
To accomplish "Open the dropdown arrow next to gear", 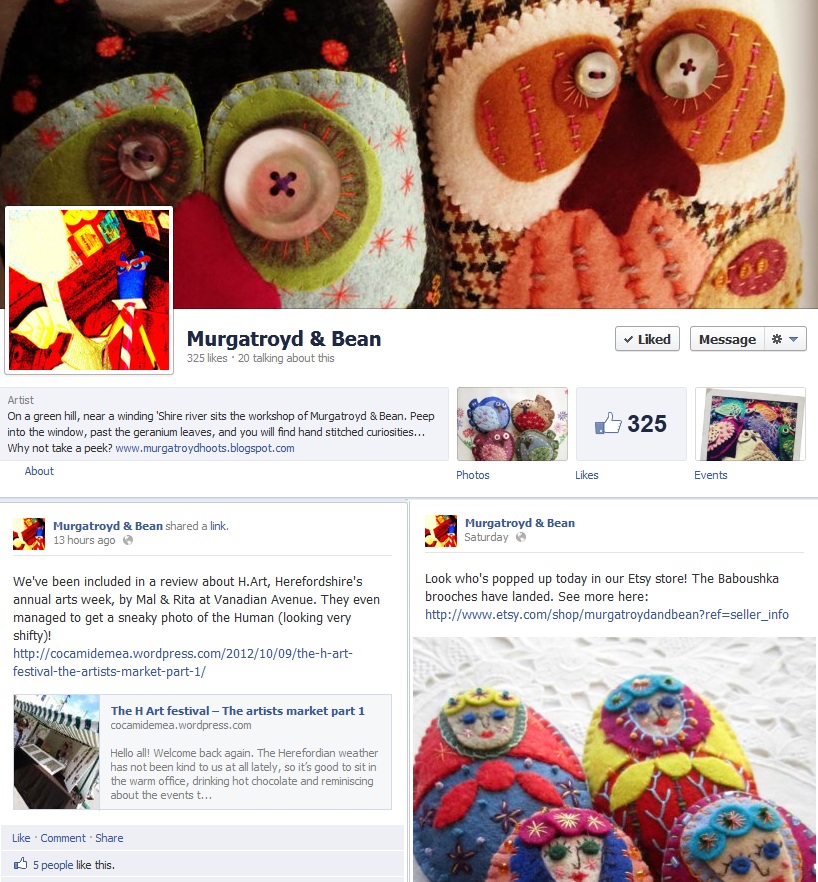I will tap(794, 339).
